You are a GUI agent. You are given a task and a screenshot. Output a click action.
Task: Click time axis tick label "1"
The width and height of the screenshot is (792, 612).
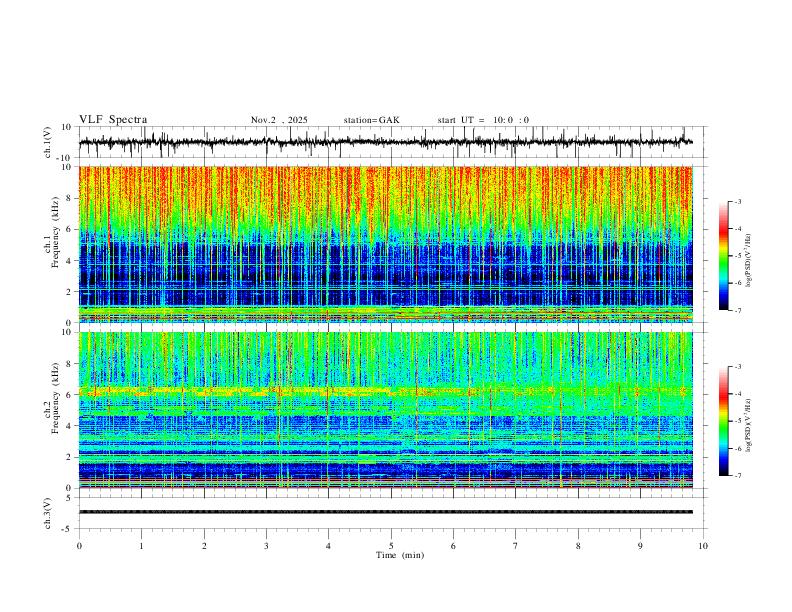[x=141, y=546]
